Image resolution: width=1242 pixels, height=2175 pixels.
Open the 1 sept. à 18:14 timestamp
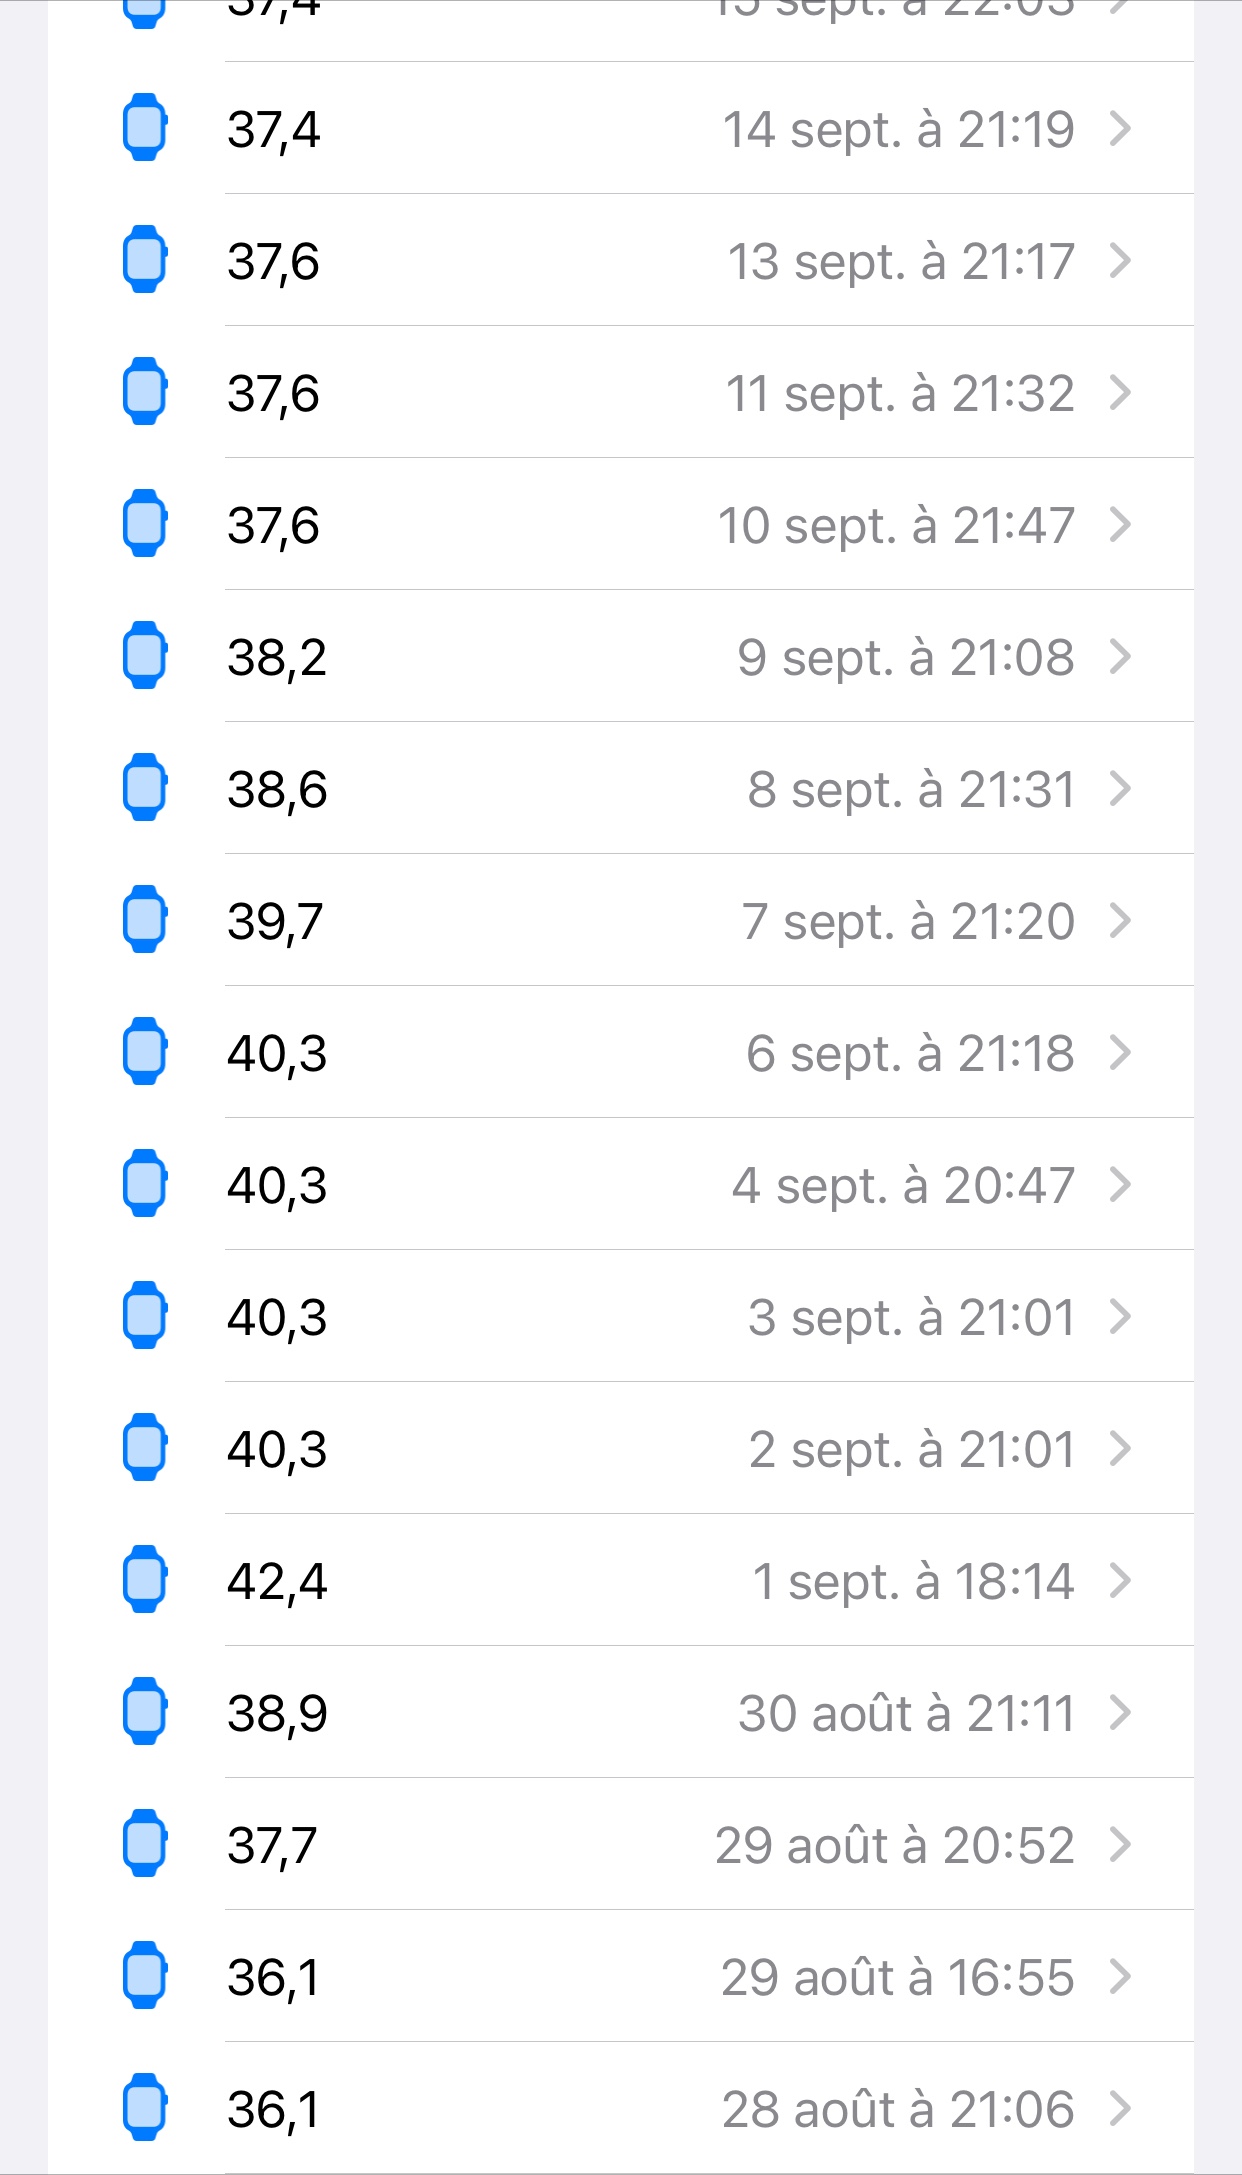[x=913, y=1582]
